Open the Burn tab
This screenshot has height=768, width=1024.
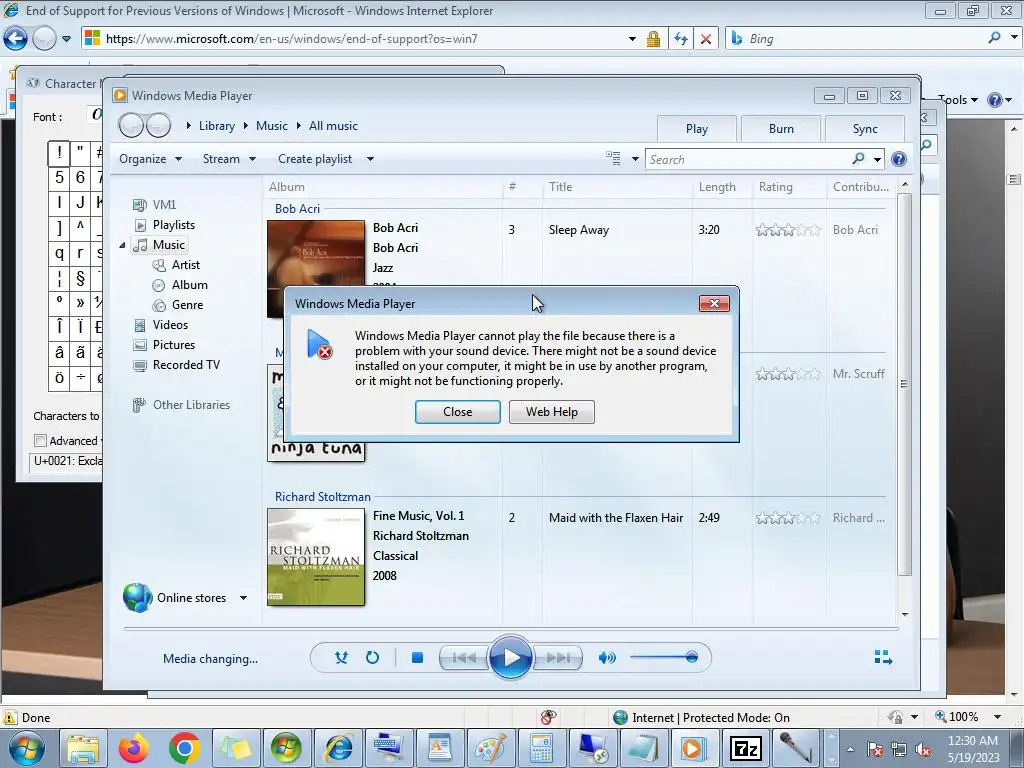tap(781, 129)
